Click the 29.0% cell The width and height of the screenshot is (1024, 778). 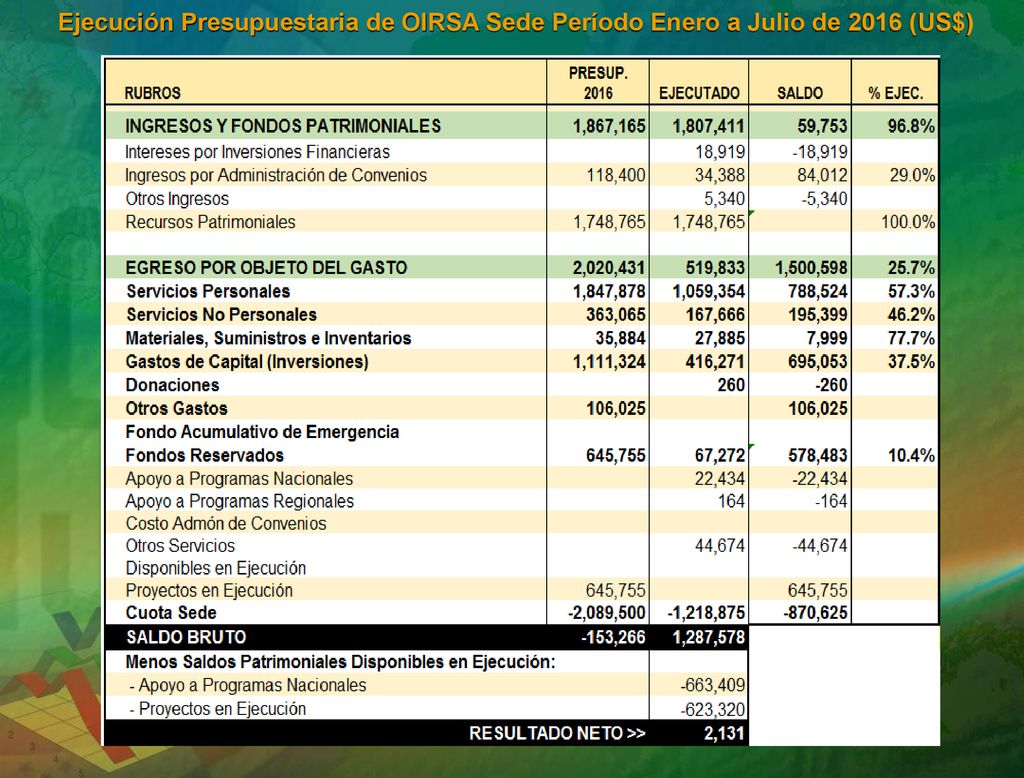click(x=912, y=175)
